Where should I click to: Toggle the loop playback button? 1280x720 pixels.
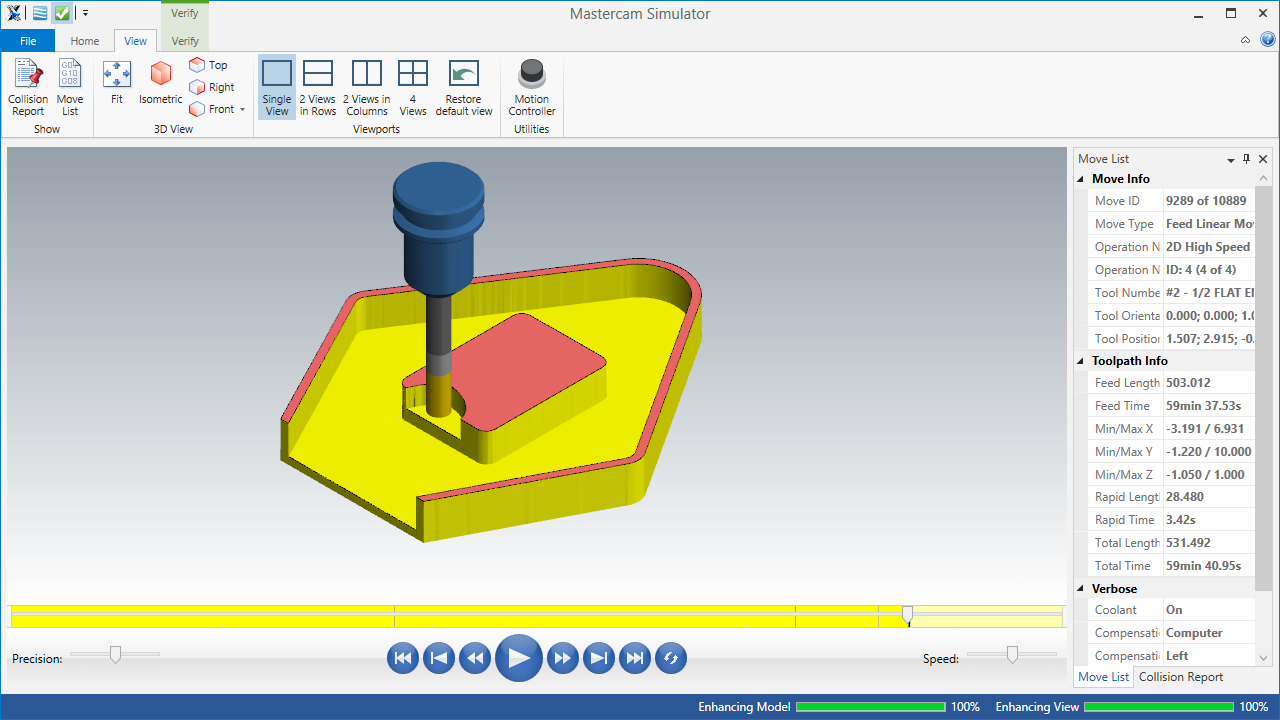[671, 658]
